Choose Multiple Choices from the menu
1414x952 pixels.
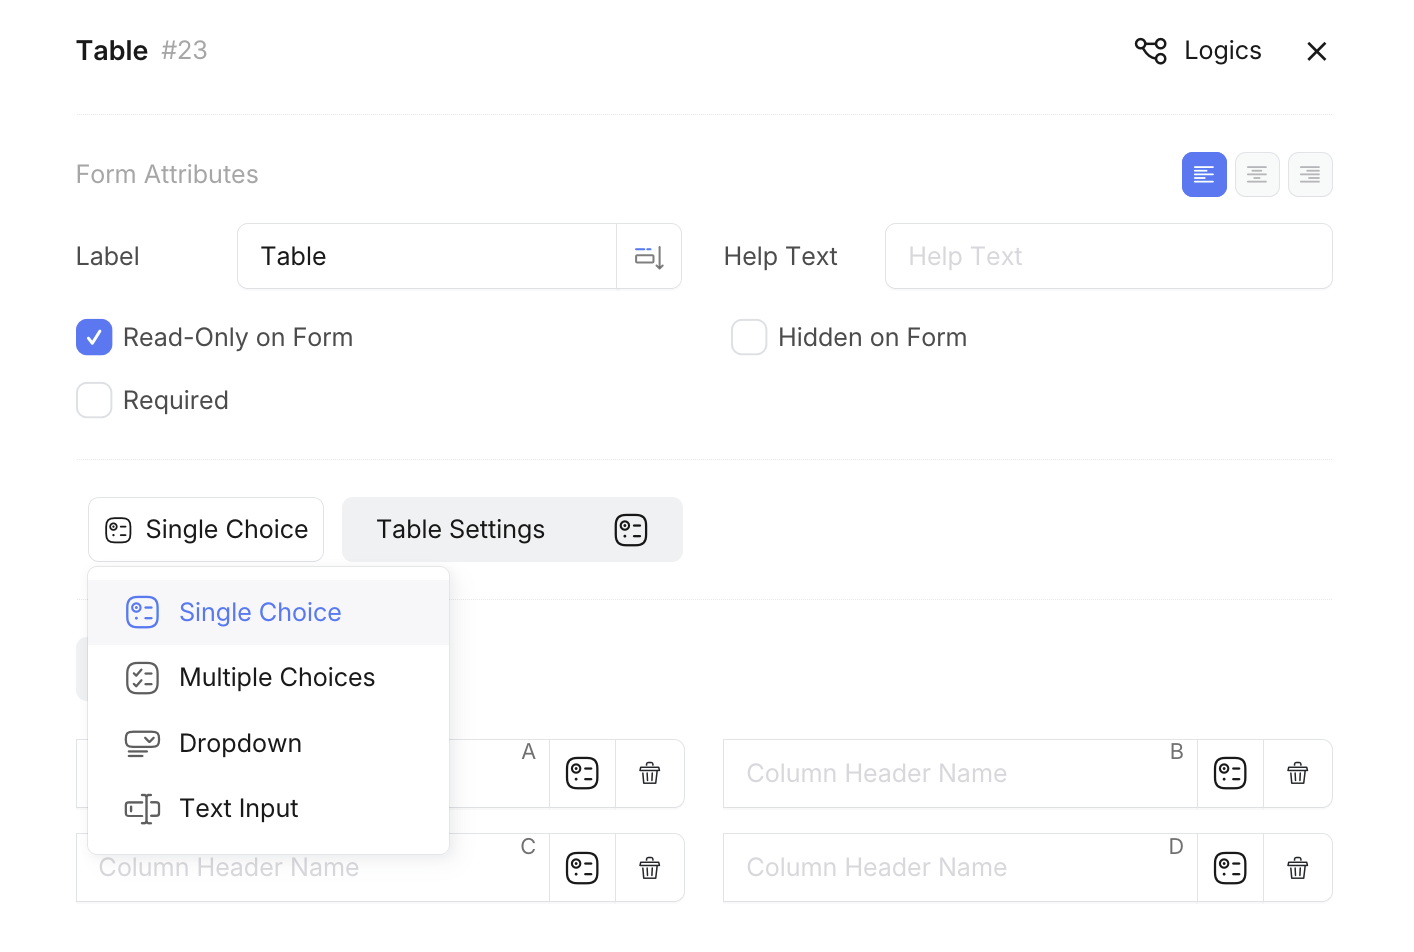pyautogui.click(x=277, y=678)
